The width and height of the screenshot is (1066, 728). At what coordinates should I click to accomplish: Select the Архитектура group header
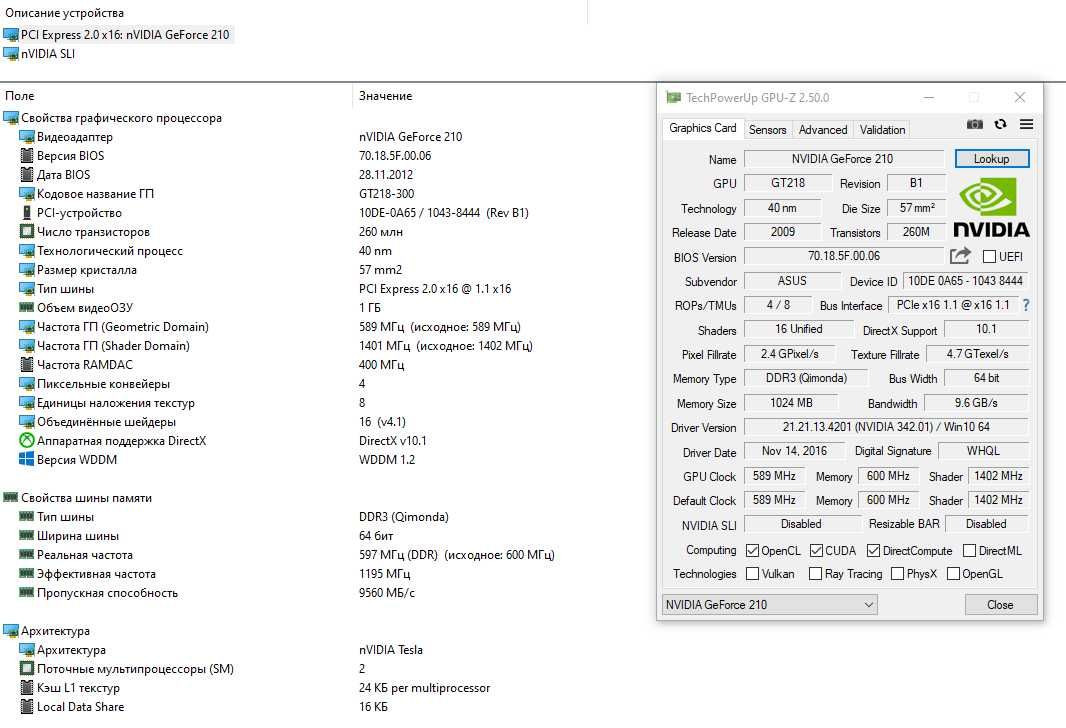tap(55, 631)
